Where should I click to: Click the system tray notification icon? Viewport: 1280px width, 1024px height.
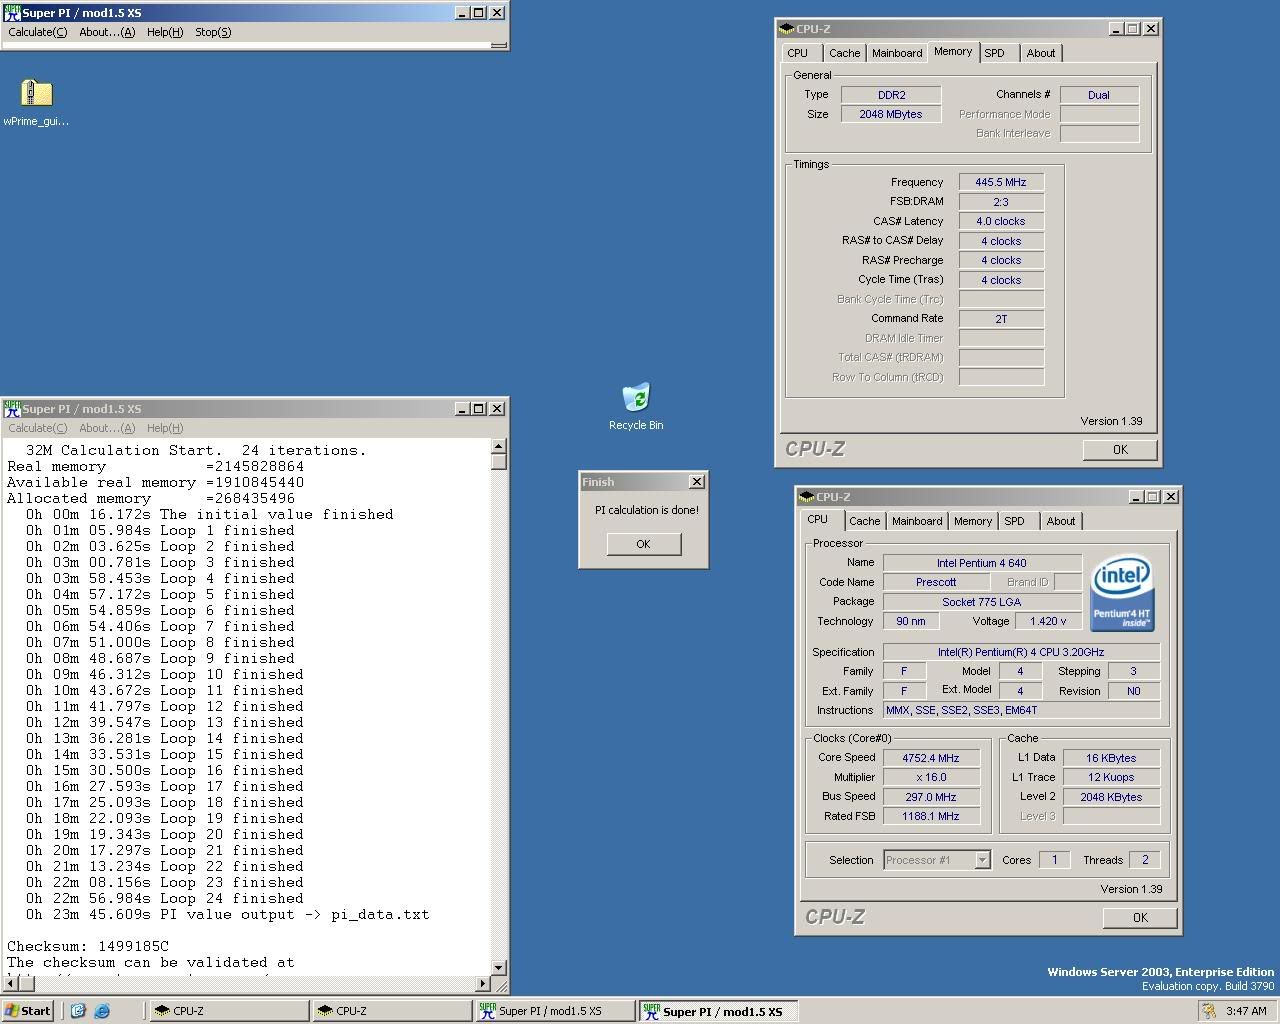[1209, 1011]
